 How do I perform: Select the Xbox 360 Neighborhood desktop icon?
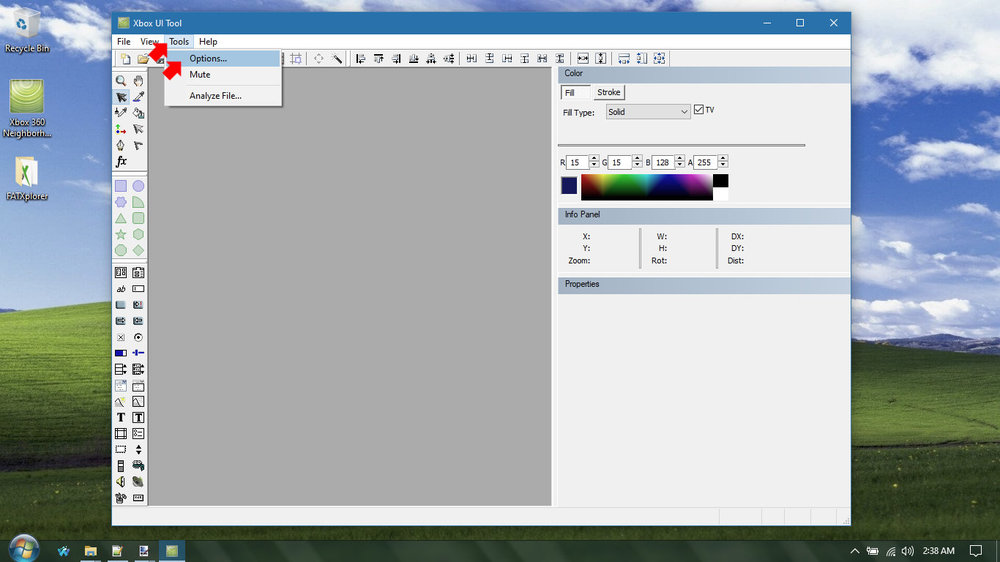point(27,108)
